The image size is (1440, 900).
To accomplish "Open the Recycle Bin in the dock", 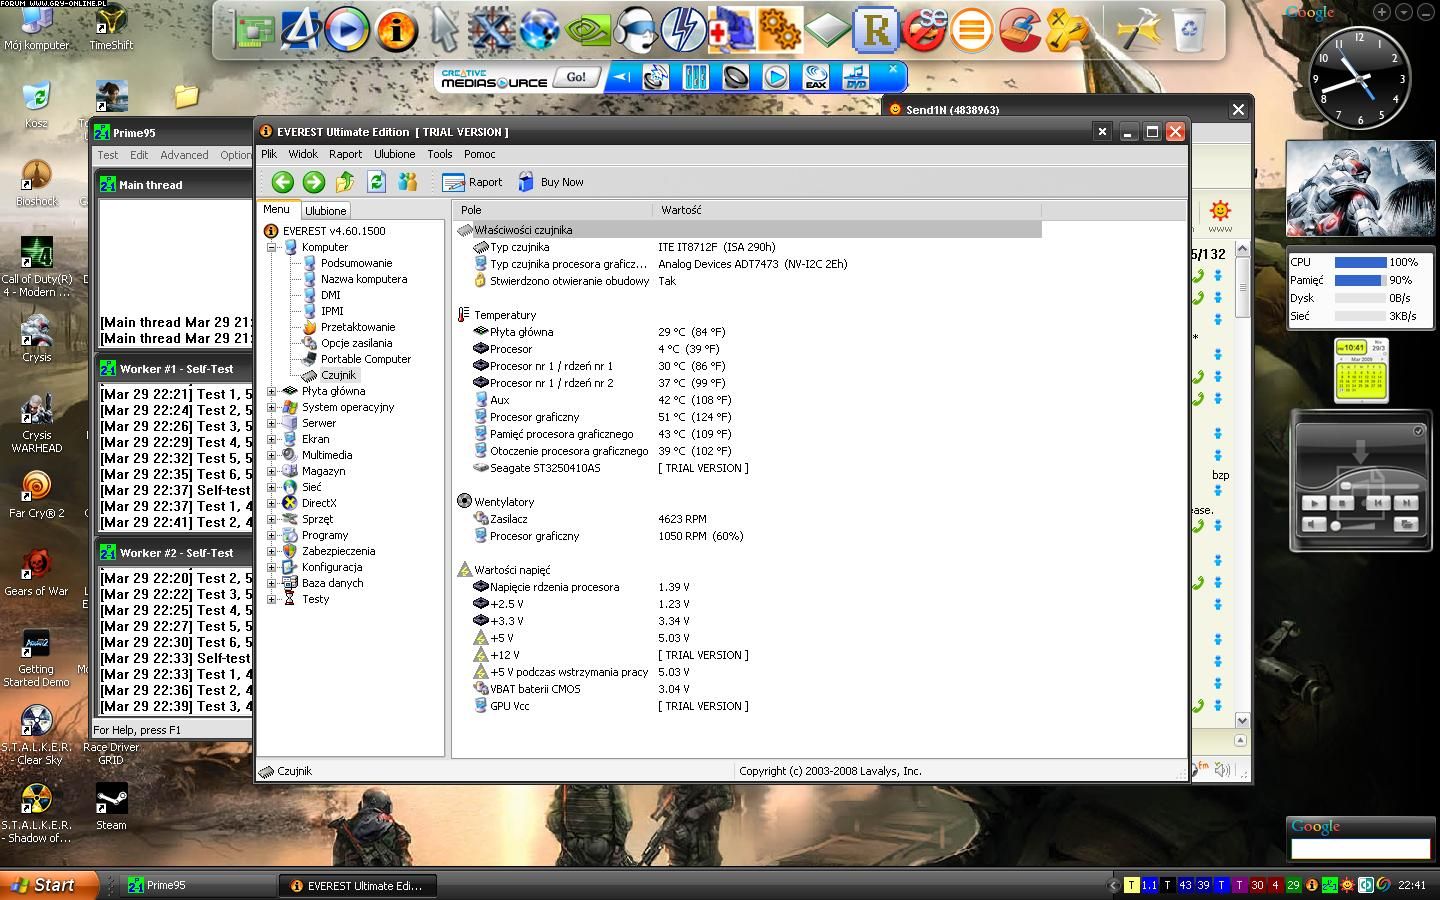I will [1188, 30].
